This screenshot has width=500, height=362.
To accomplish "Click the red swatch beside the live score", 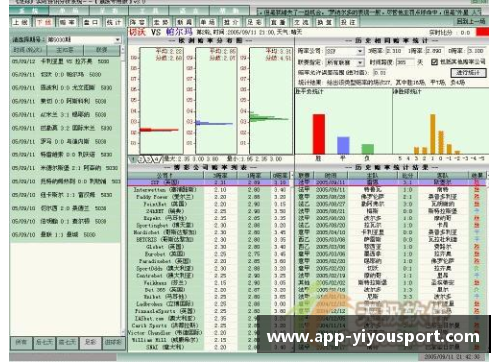I will 482,32.
